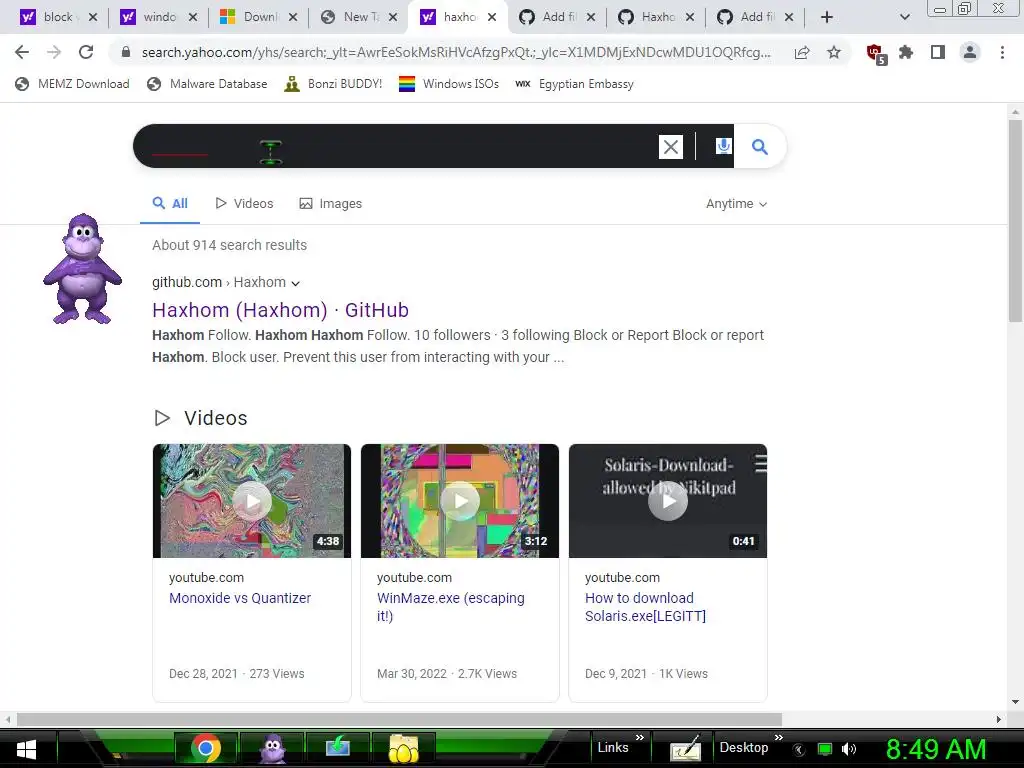Viewport: 1024px width, 768px height.
Task: Click the 8:49 AM taskbar clock
Action: 936,749
